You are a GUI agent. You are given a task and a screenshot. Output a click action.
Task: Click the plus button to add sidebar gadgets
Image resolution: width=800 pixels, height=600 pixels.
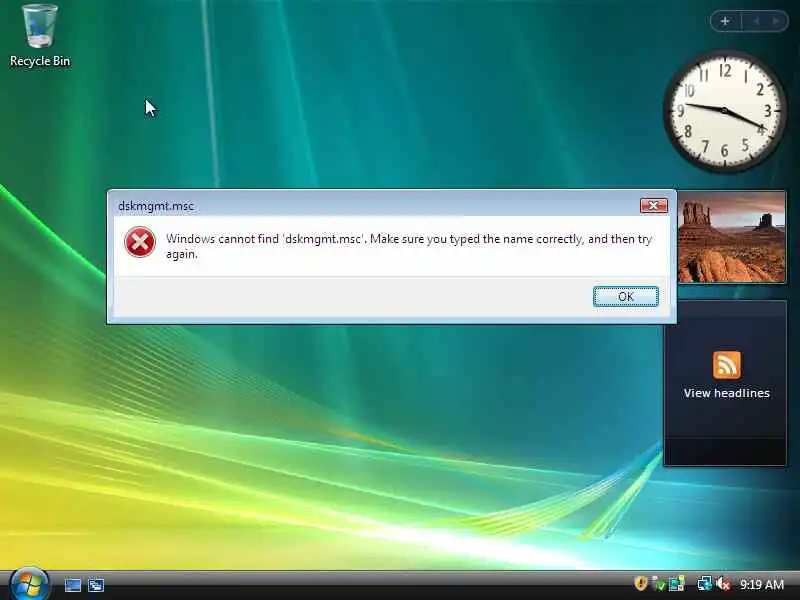[724, 21]
